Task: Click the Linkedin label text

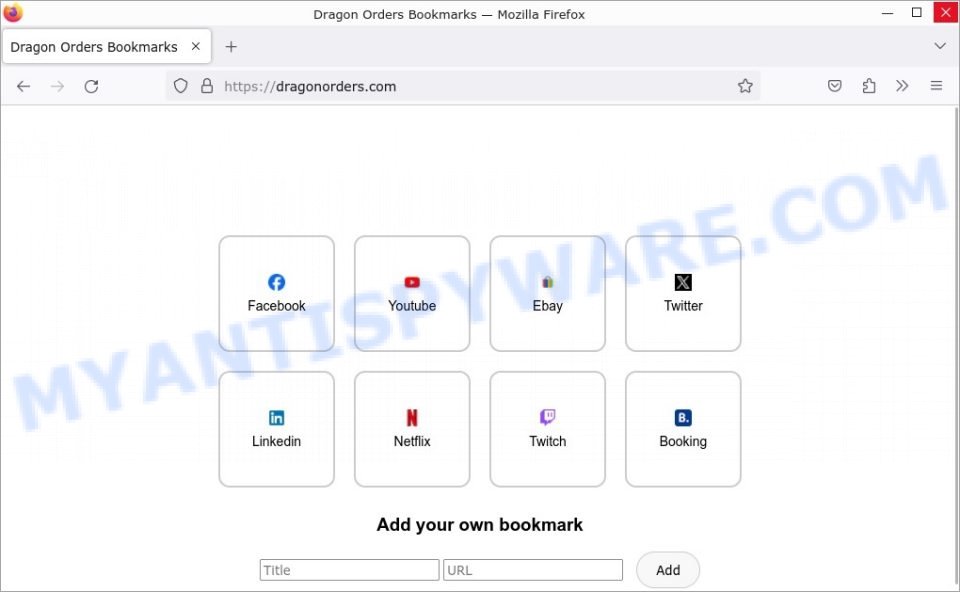Action: tap(276, 441)
